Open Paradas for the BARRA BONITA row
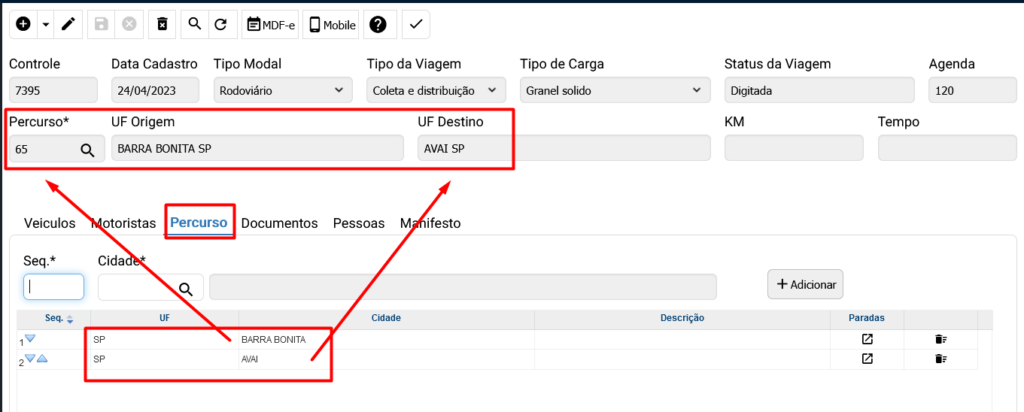The height and width of the screenshot is (412, 1024). (x=867, y=340)
